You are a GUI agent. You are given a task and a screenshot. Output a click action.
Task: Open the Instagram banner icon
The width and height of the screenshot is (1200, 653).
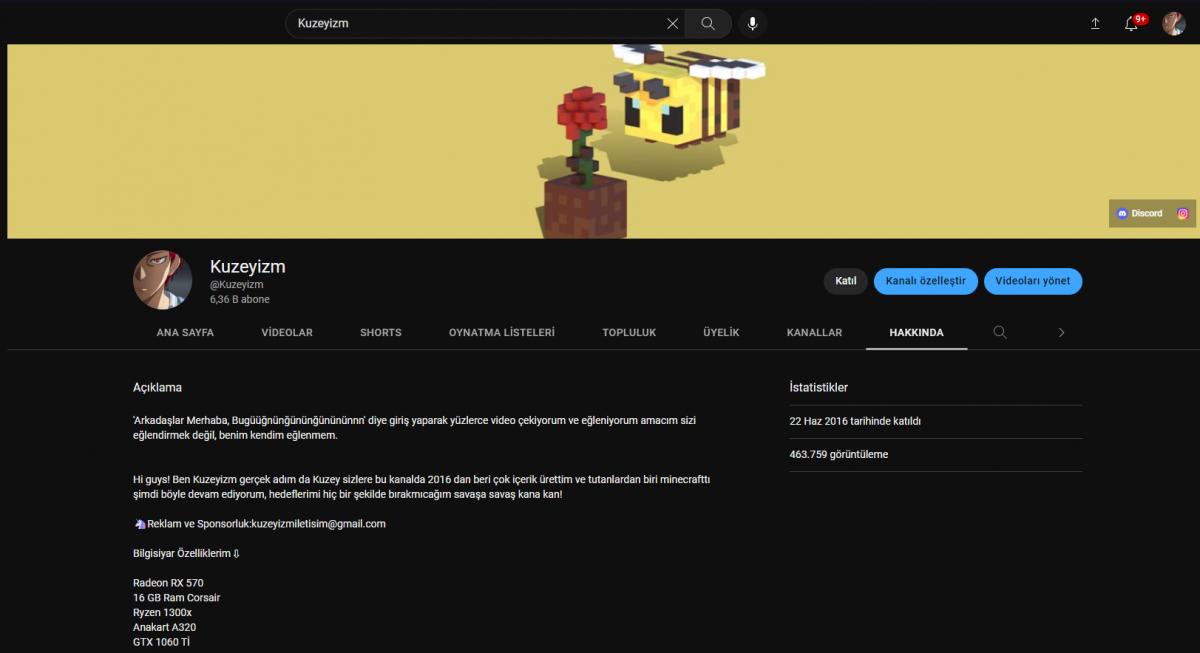pos(1183,213)
